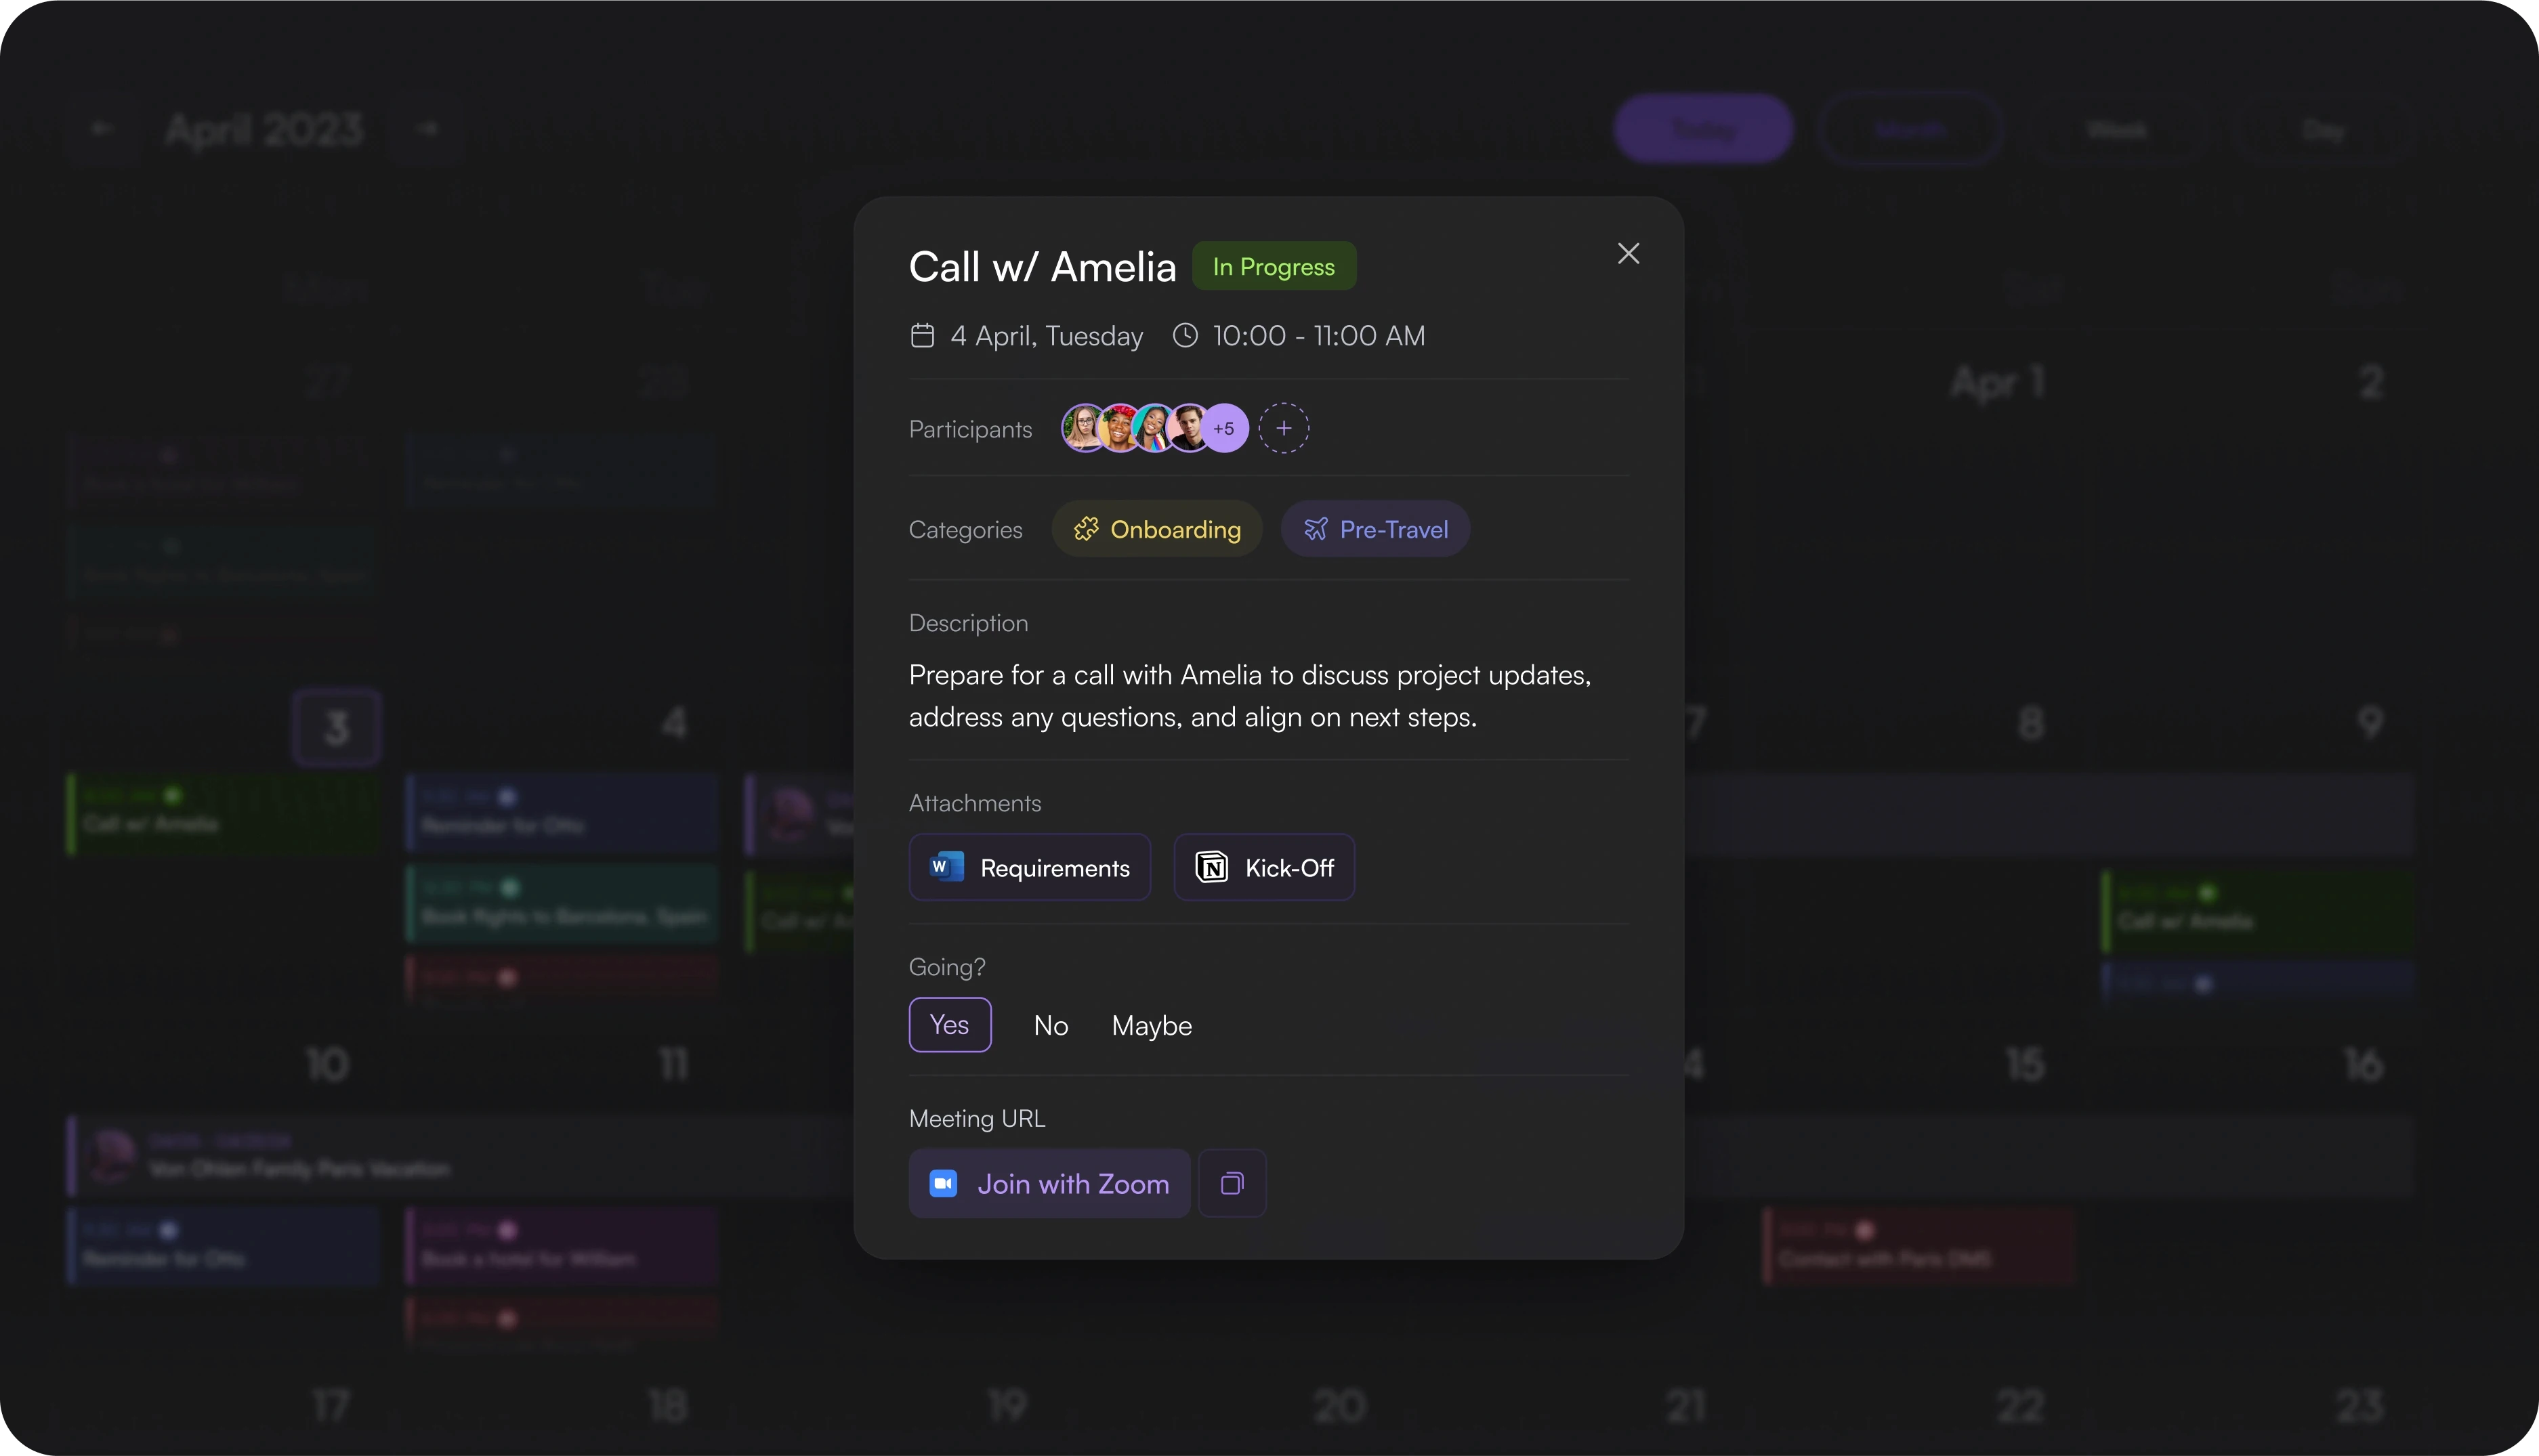This screenshot has width=2539, height=1456.
Task: Select Yes for Going
Action: pos(950,1025)
